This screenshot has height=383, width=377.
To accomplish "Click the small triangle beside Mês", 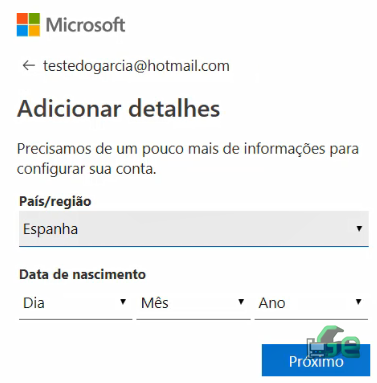I will tap(241, 302).
